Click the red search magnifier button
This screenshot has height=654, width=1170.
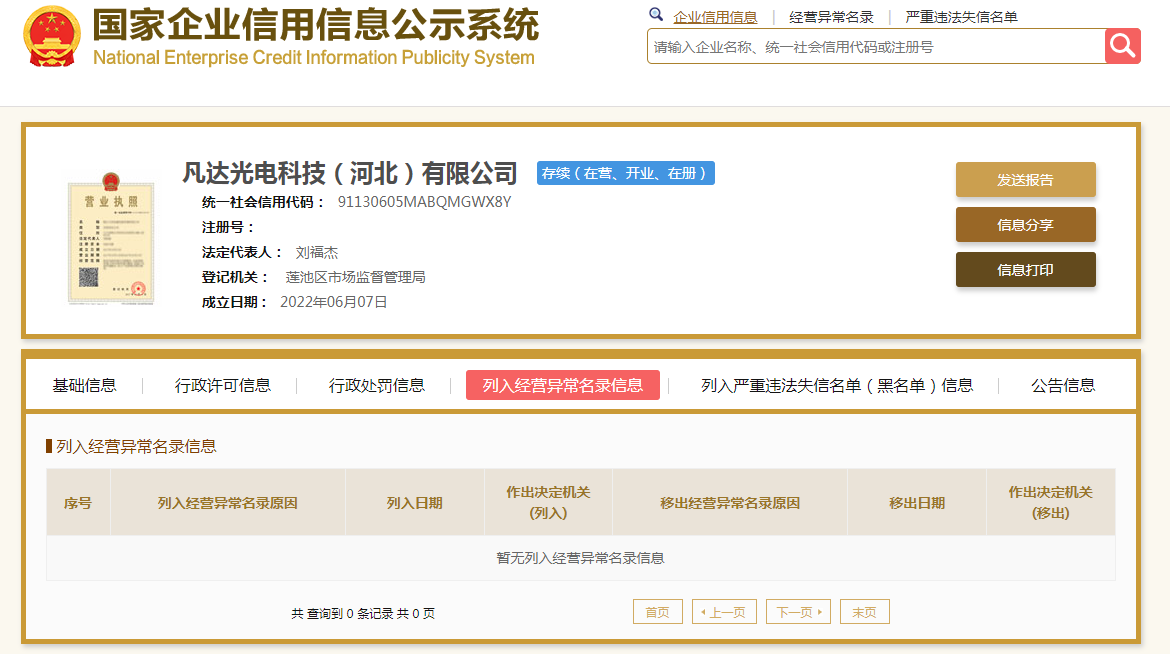click(x=1122, y=46)
